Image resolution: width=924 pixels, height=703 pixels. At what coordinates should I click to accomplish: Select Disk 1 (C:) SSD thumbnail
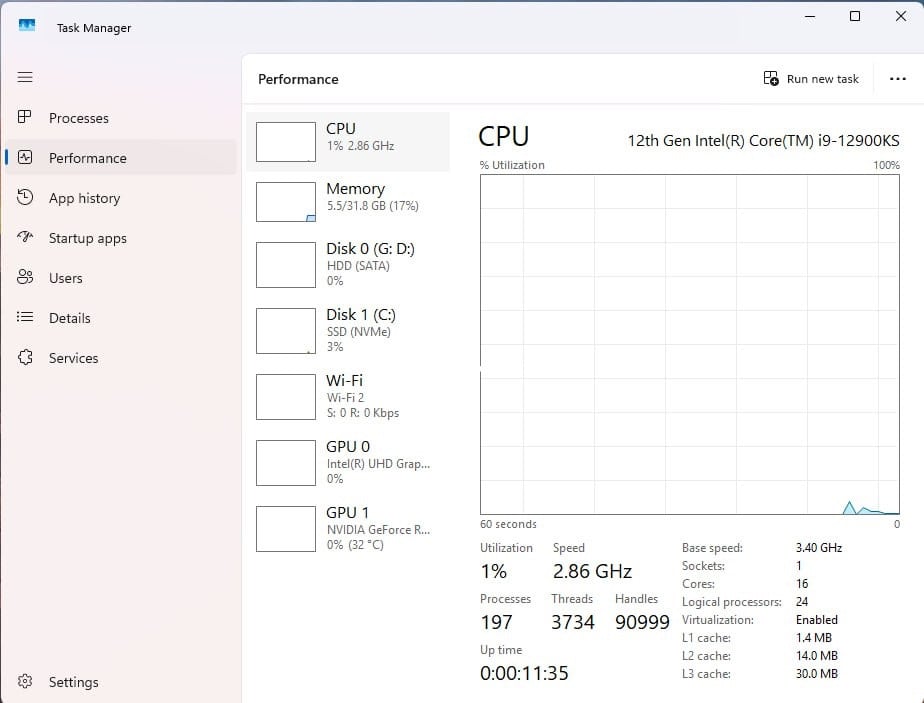pyautogui.click(x=286, y=331)
